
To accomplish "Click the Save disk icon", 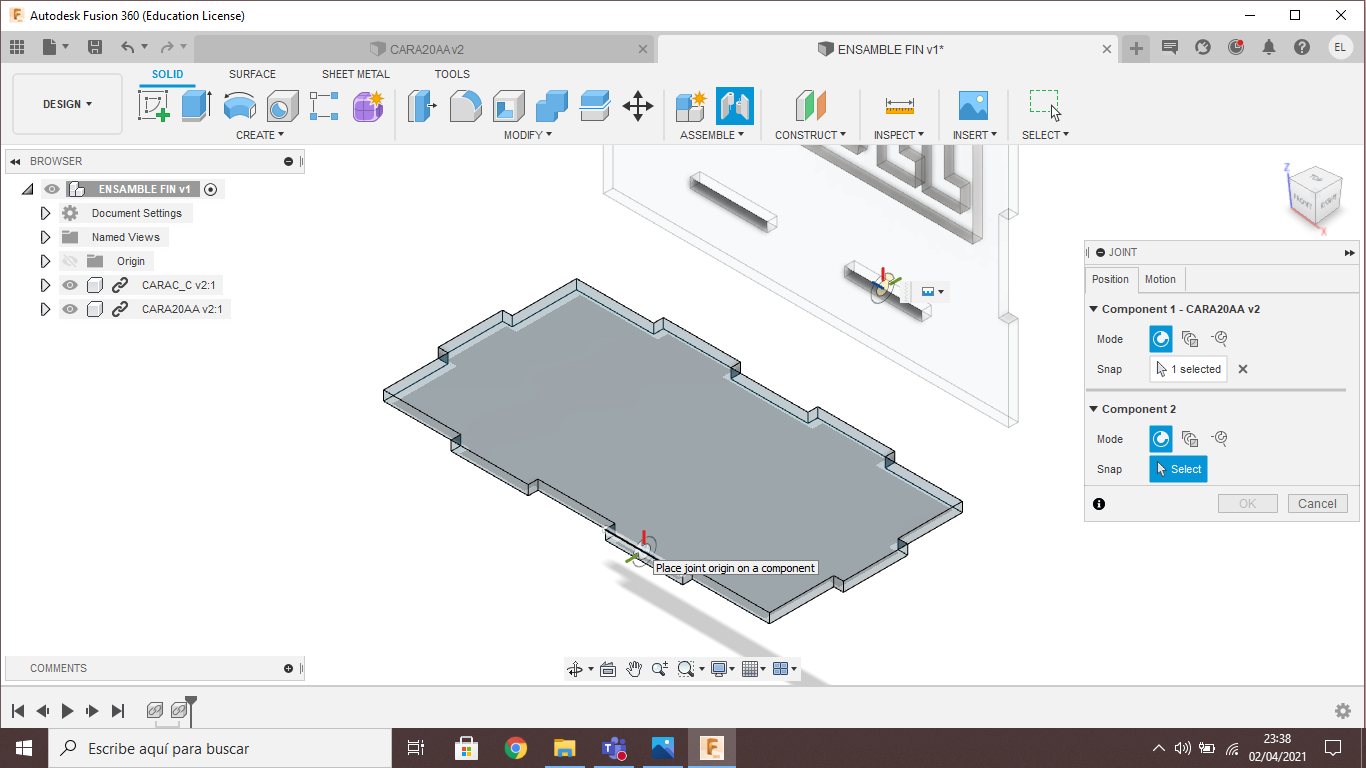I will [95, 47].
